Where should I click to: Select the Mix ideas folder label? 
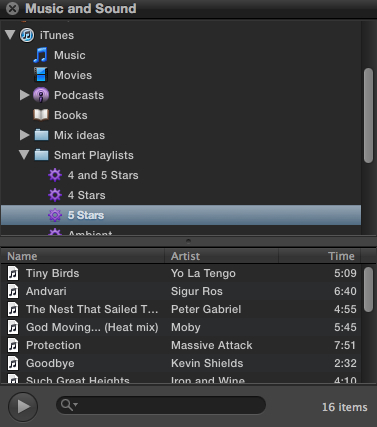point(79,135)
